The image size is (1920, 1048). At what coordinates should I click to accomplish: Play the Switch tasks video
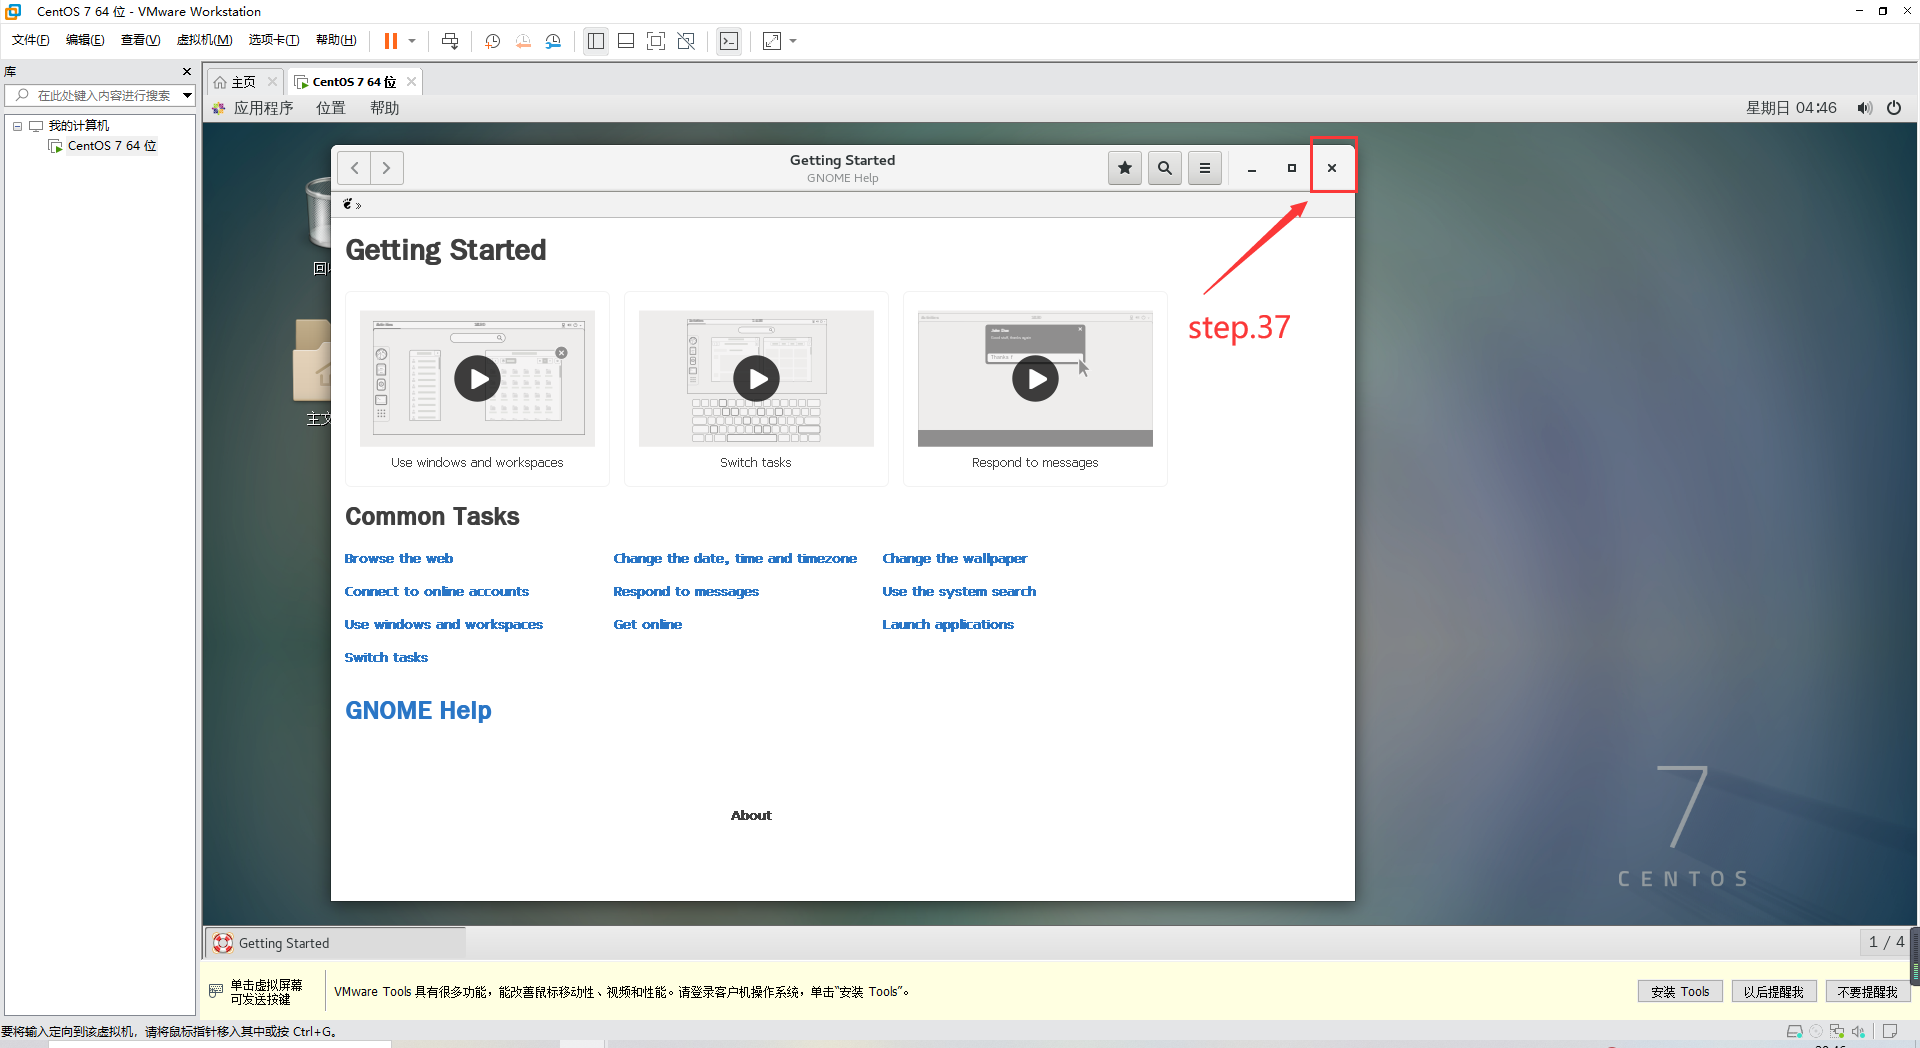coord(757,379)
